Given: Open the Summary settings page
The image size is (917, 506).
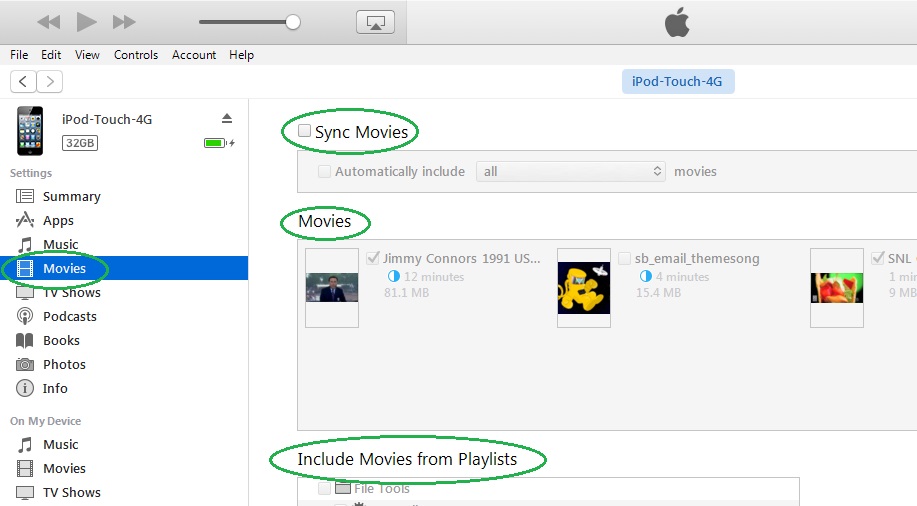Looking at the screenshot, I should pyautogui.click(x=71, y=197).
